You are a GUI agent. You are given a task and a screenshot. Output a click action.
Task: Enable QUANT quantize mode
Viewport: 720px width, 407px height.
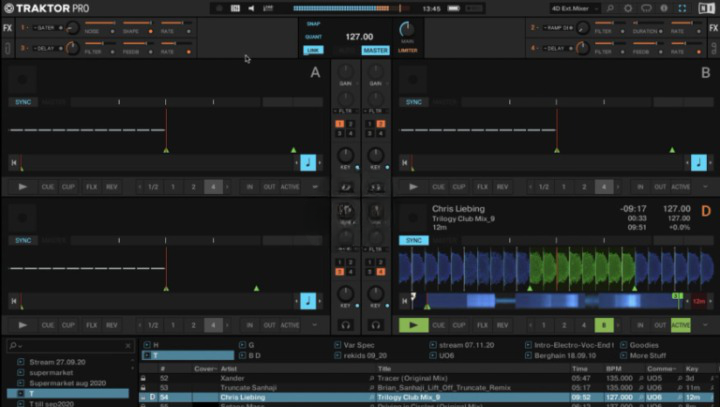click(x=313, y=37)
